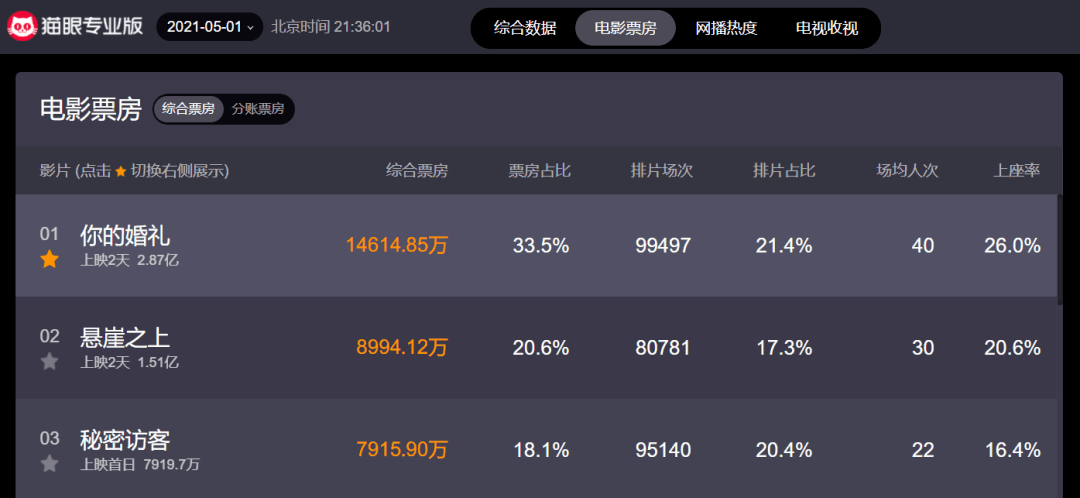
Task: Click the screenings count 95140
Action: tap(663, 450)
